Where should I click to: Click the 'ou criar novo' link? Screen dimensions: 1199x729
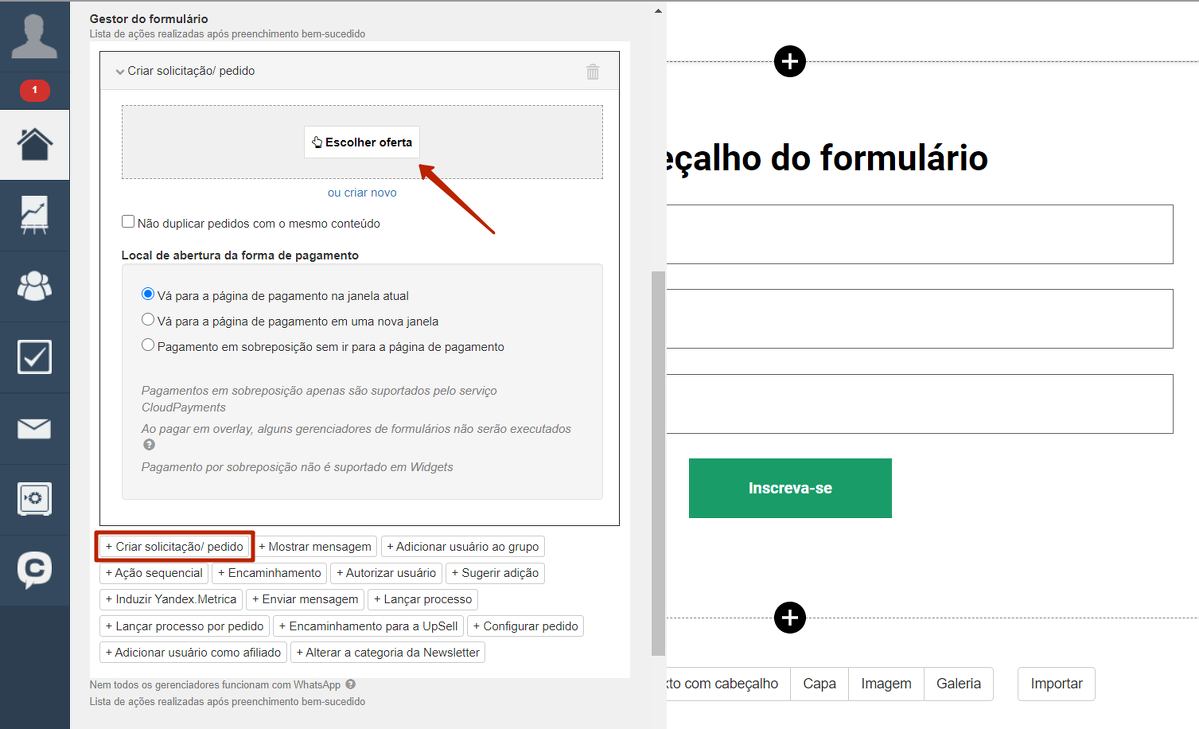pos(362,193)
